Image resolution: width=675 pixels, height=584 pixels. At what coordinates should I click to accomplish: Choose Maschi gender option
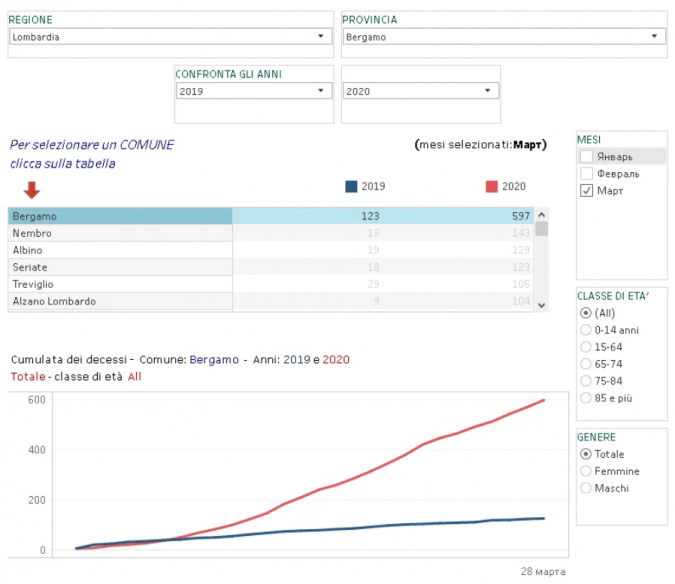coord(586,488)
